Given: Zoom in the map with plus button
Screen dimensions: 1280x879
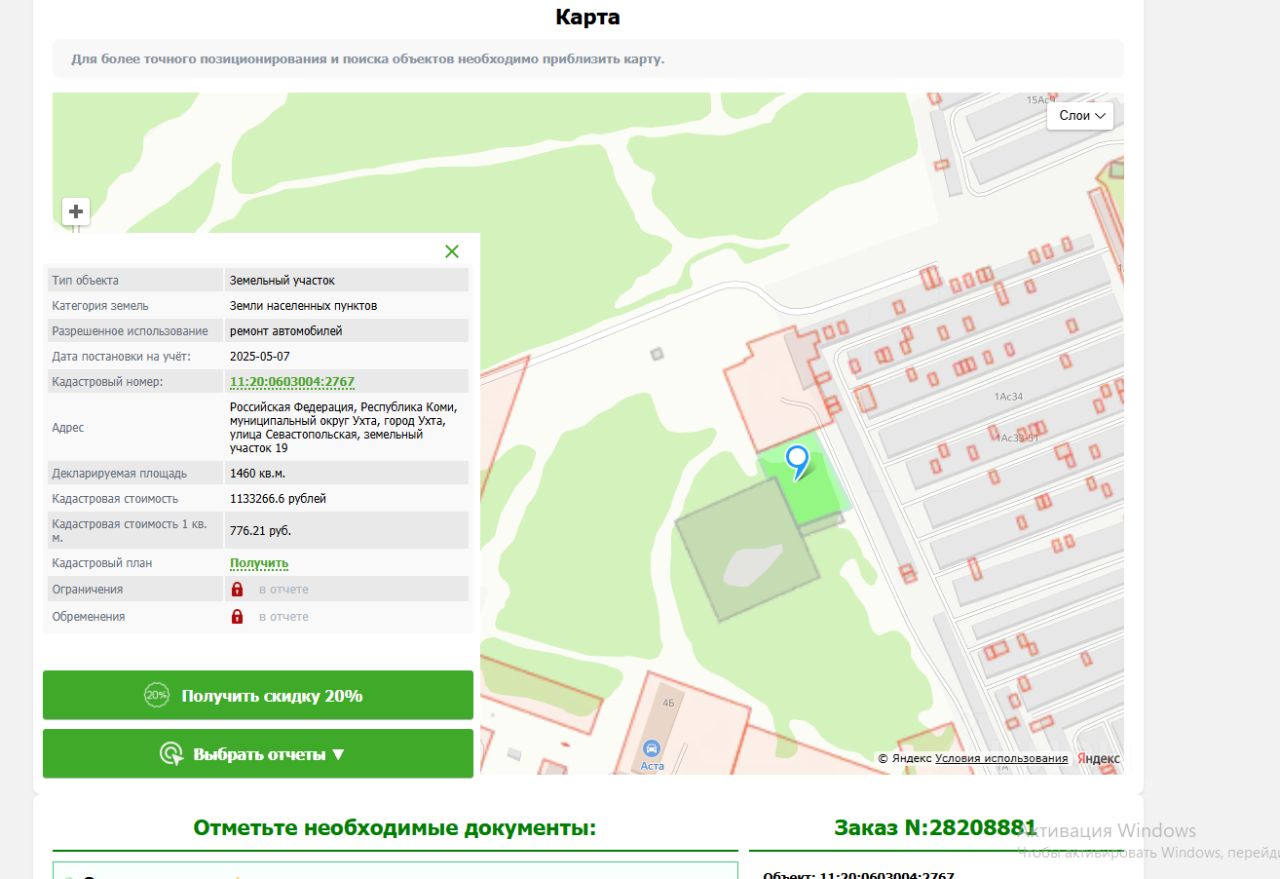Looking at the screenshot, I should tap(76, 212).
